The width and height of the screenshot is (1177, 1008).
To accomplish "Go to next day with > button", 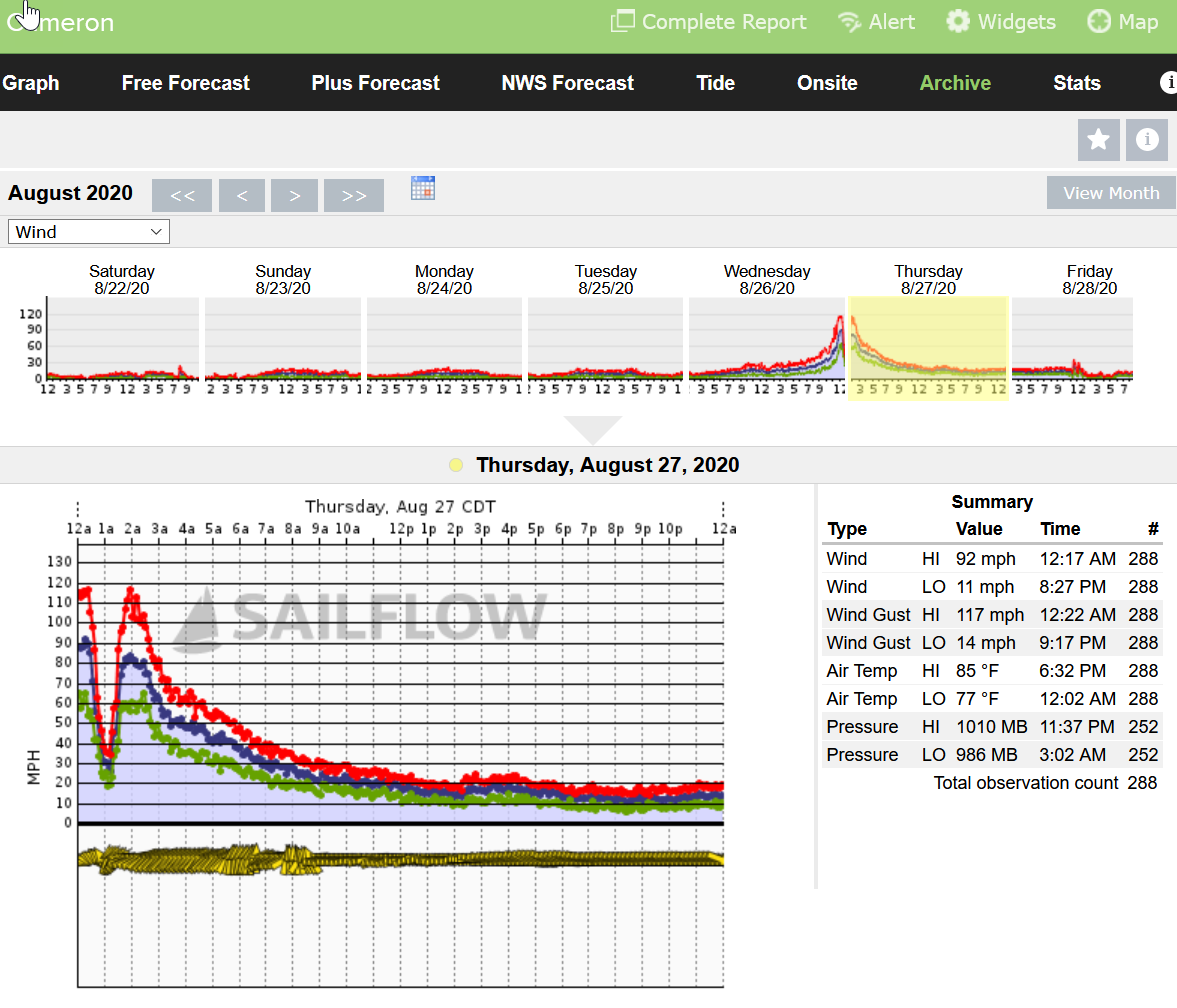I will point(294,196).
